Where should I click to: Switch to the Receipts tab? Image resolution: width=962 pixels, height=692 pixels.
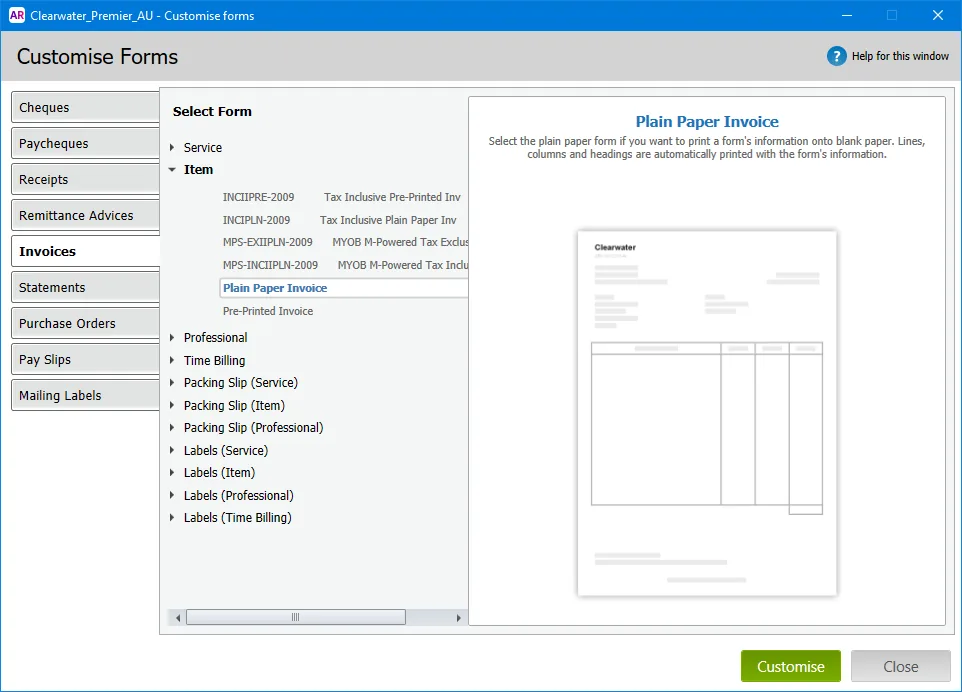coord(85,179)
